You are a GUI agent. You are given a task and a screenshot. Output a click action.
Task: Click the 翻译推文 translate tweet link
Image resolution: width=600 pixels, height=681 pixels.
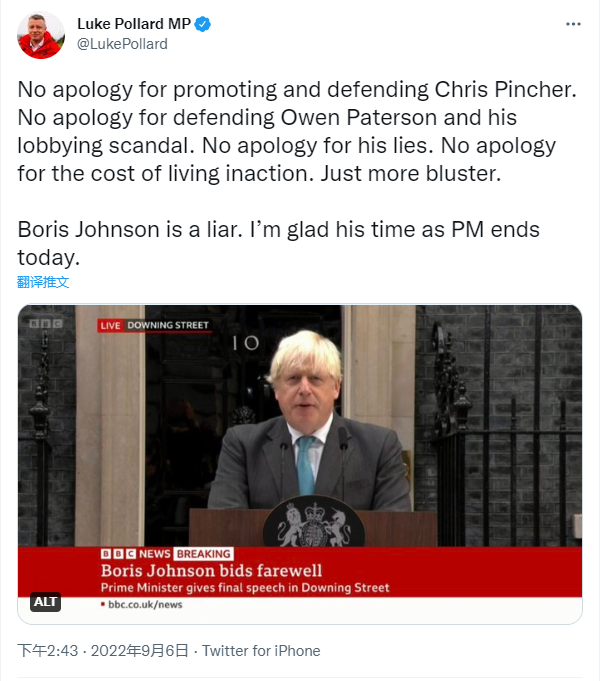(43, 282)
